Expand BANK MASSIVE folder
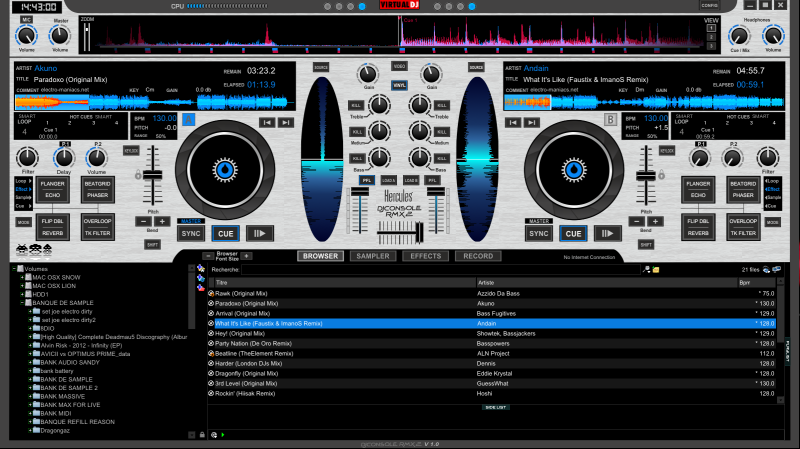 (30, 396)
